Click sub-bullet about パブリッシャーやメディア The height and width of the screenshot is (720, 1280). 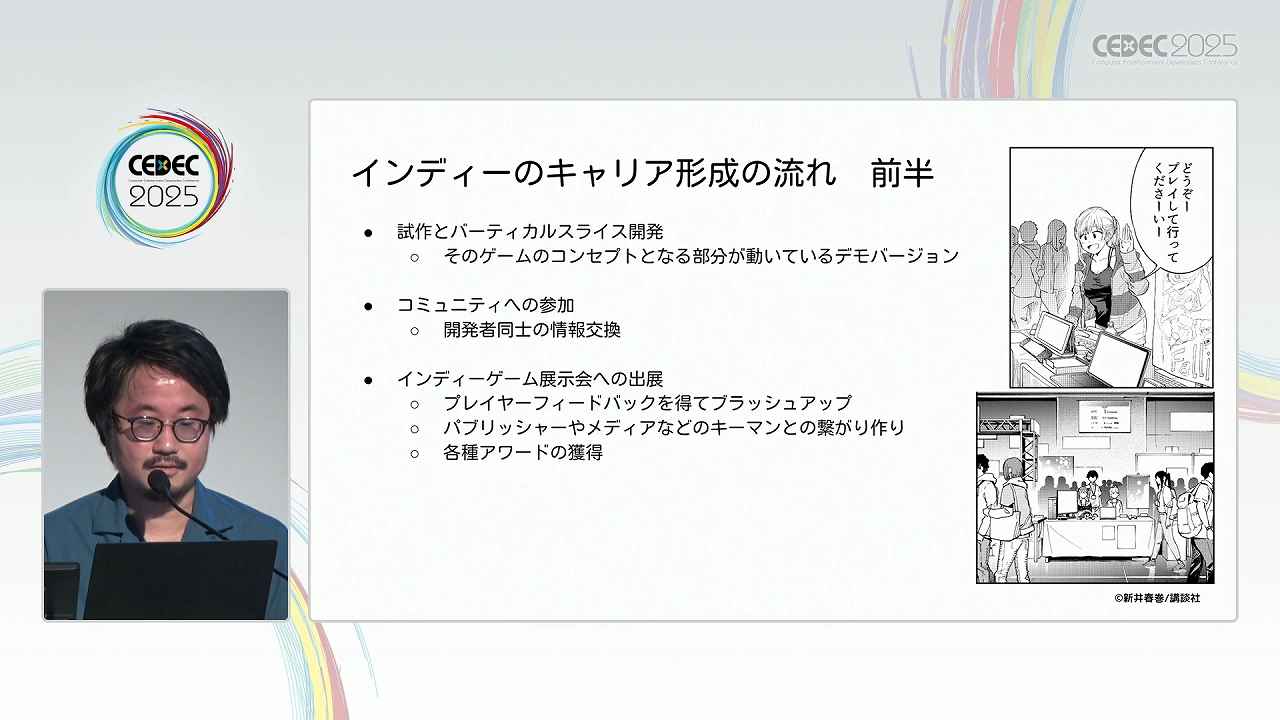tap(673, 427)
